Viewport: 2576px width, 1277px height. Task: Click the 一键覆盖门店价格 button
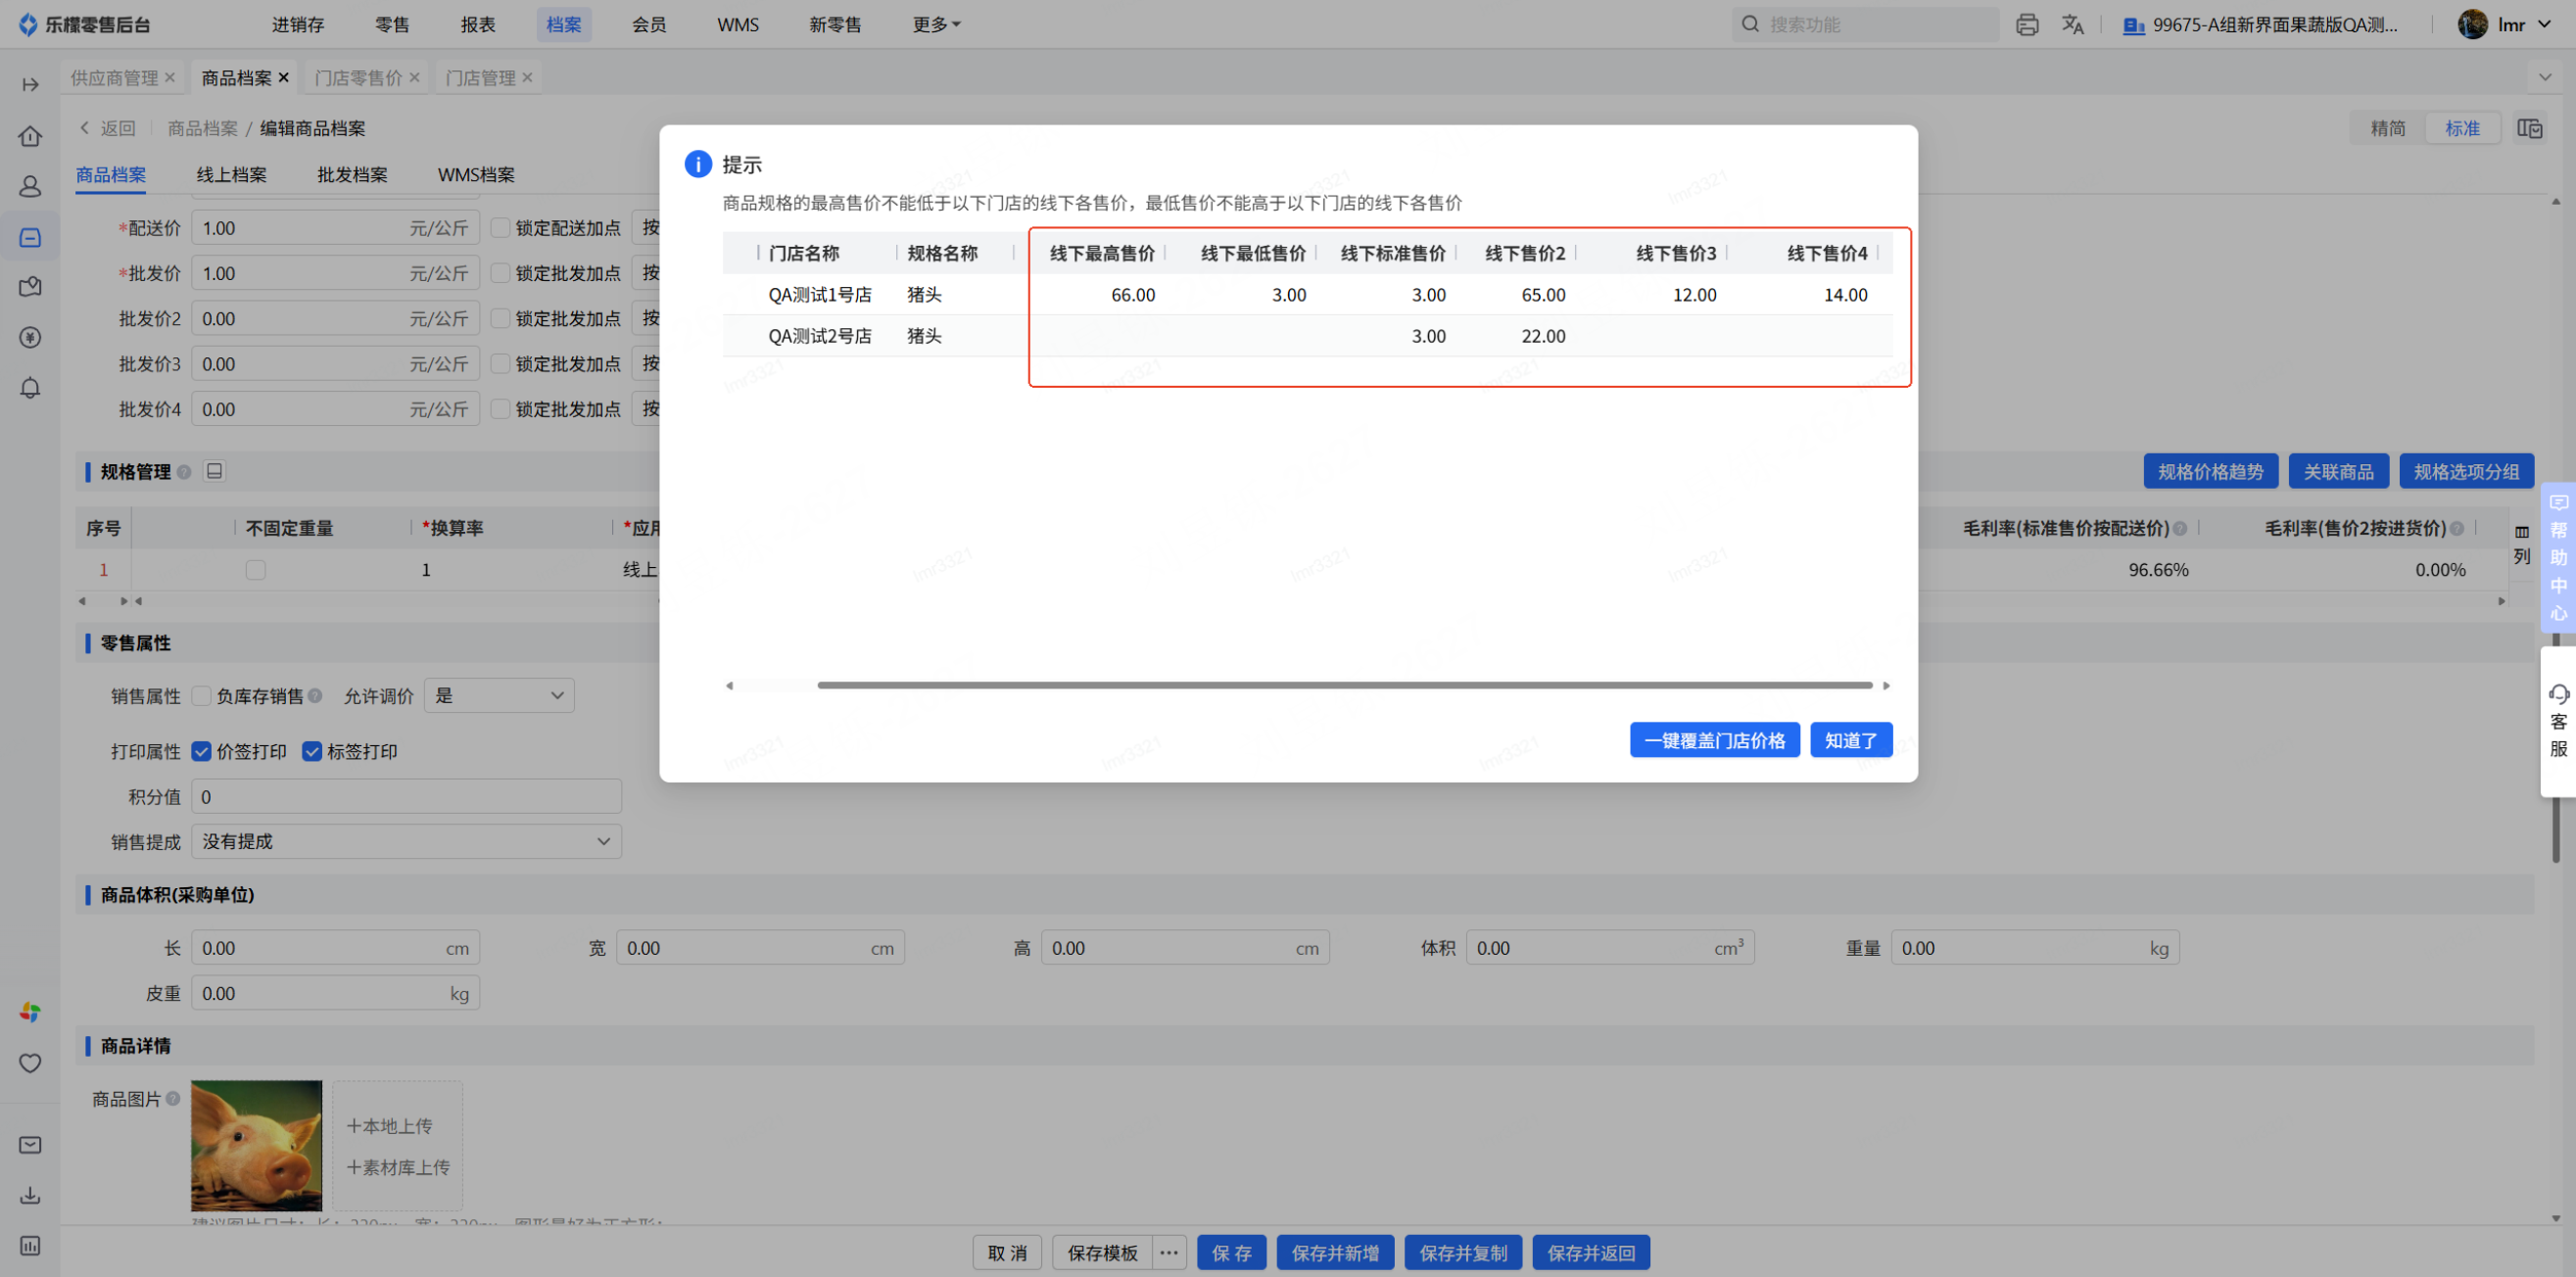[1714, 740]
